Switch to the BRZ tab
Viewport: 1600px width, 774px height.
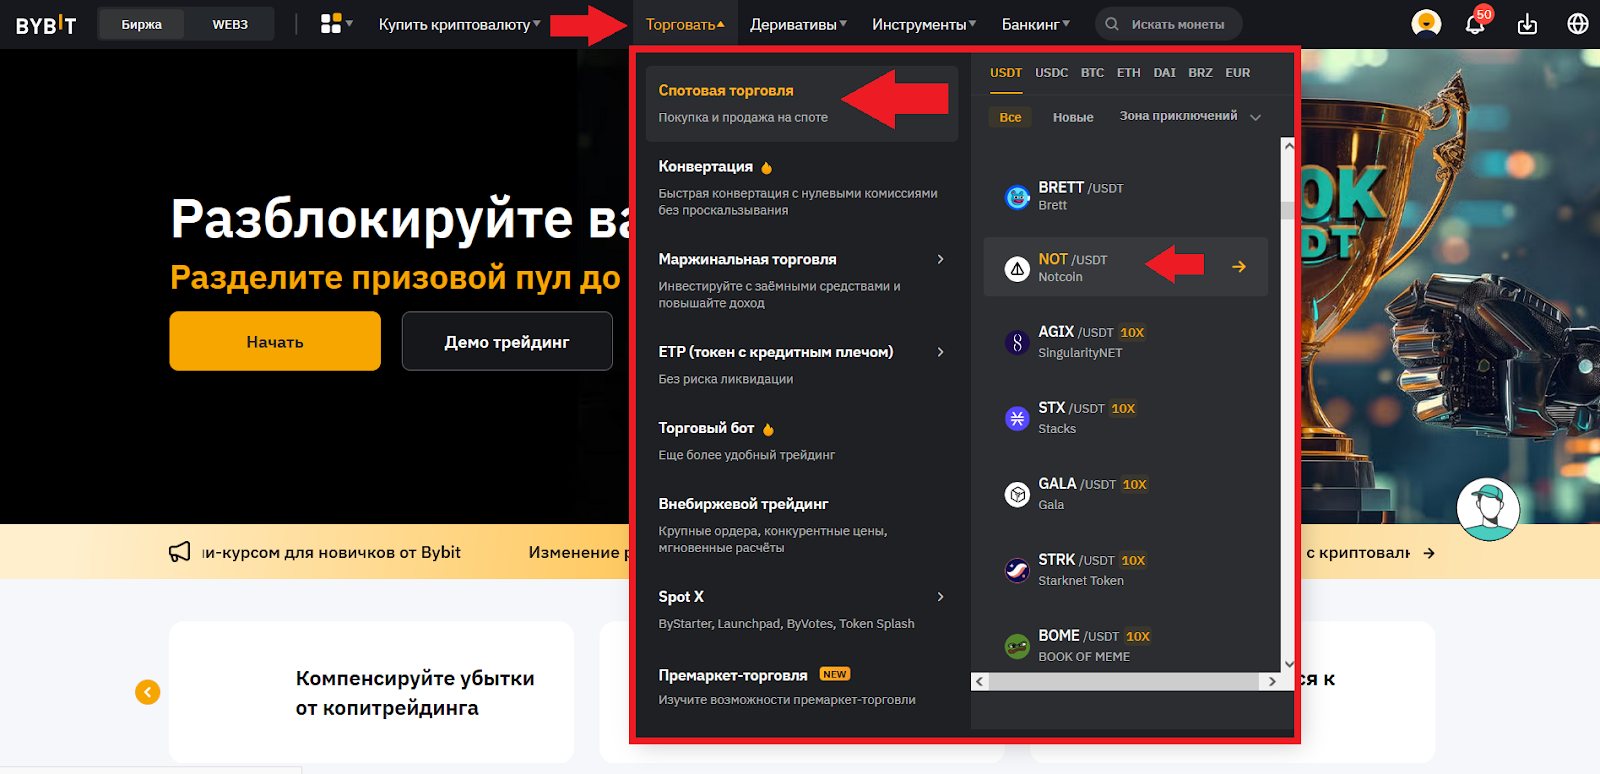click(x=1201, y=73)
